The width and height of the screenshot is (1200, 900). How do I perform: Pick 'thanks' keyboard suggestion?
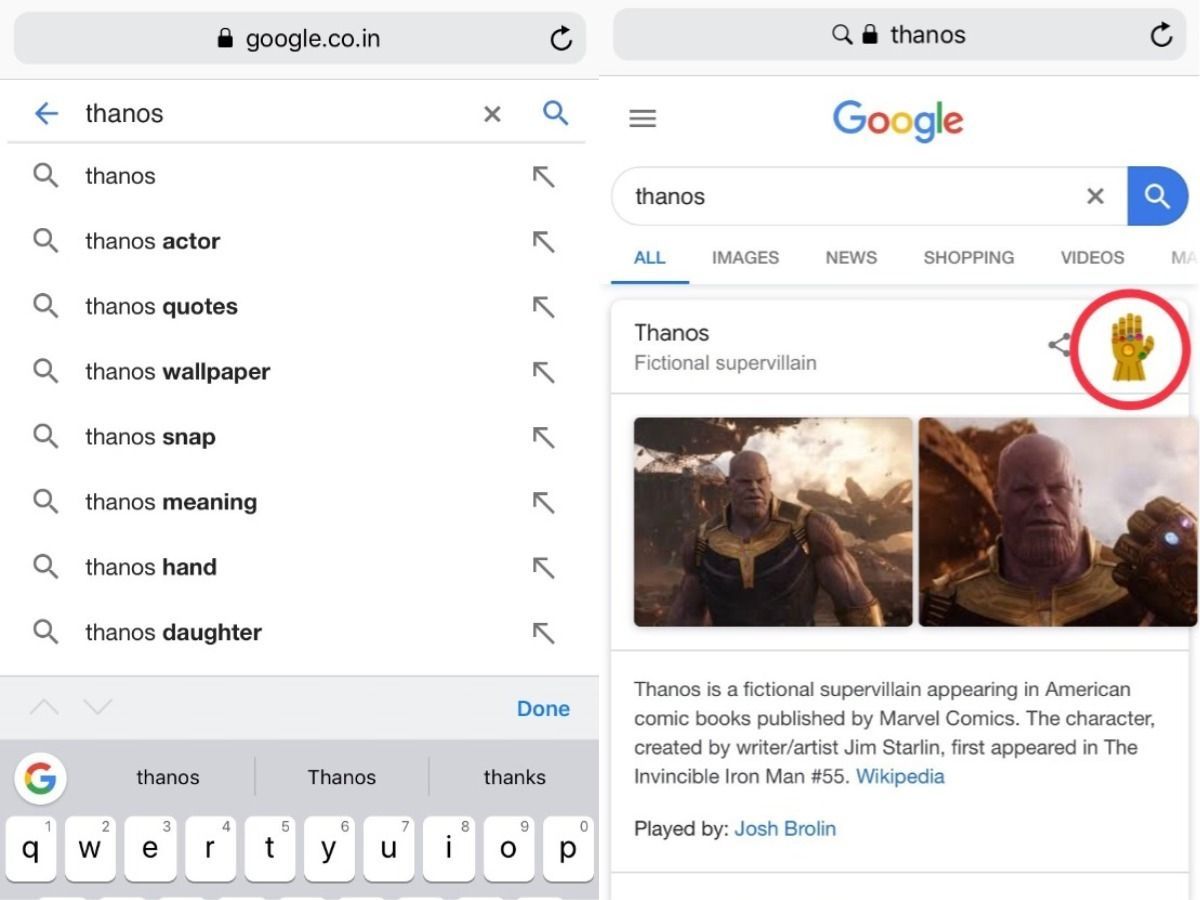tap(514, 777)
